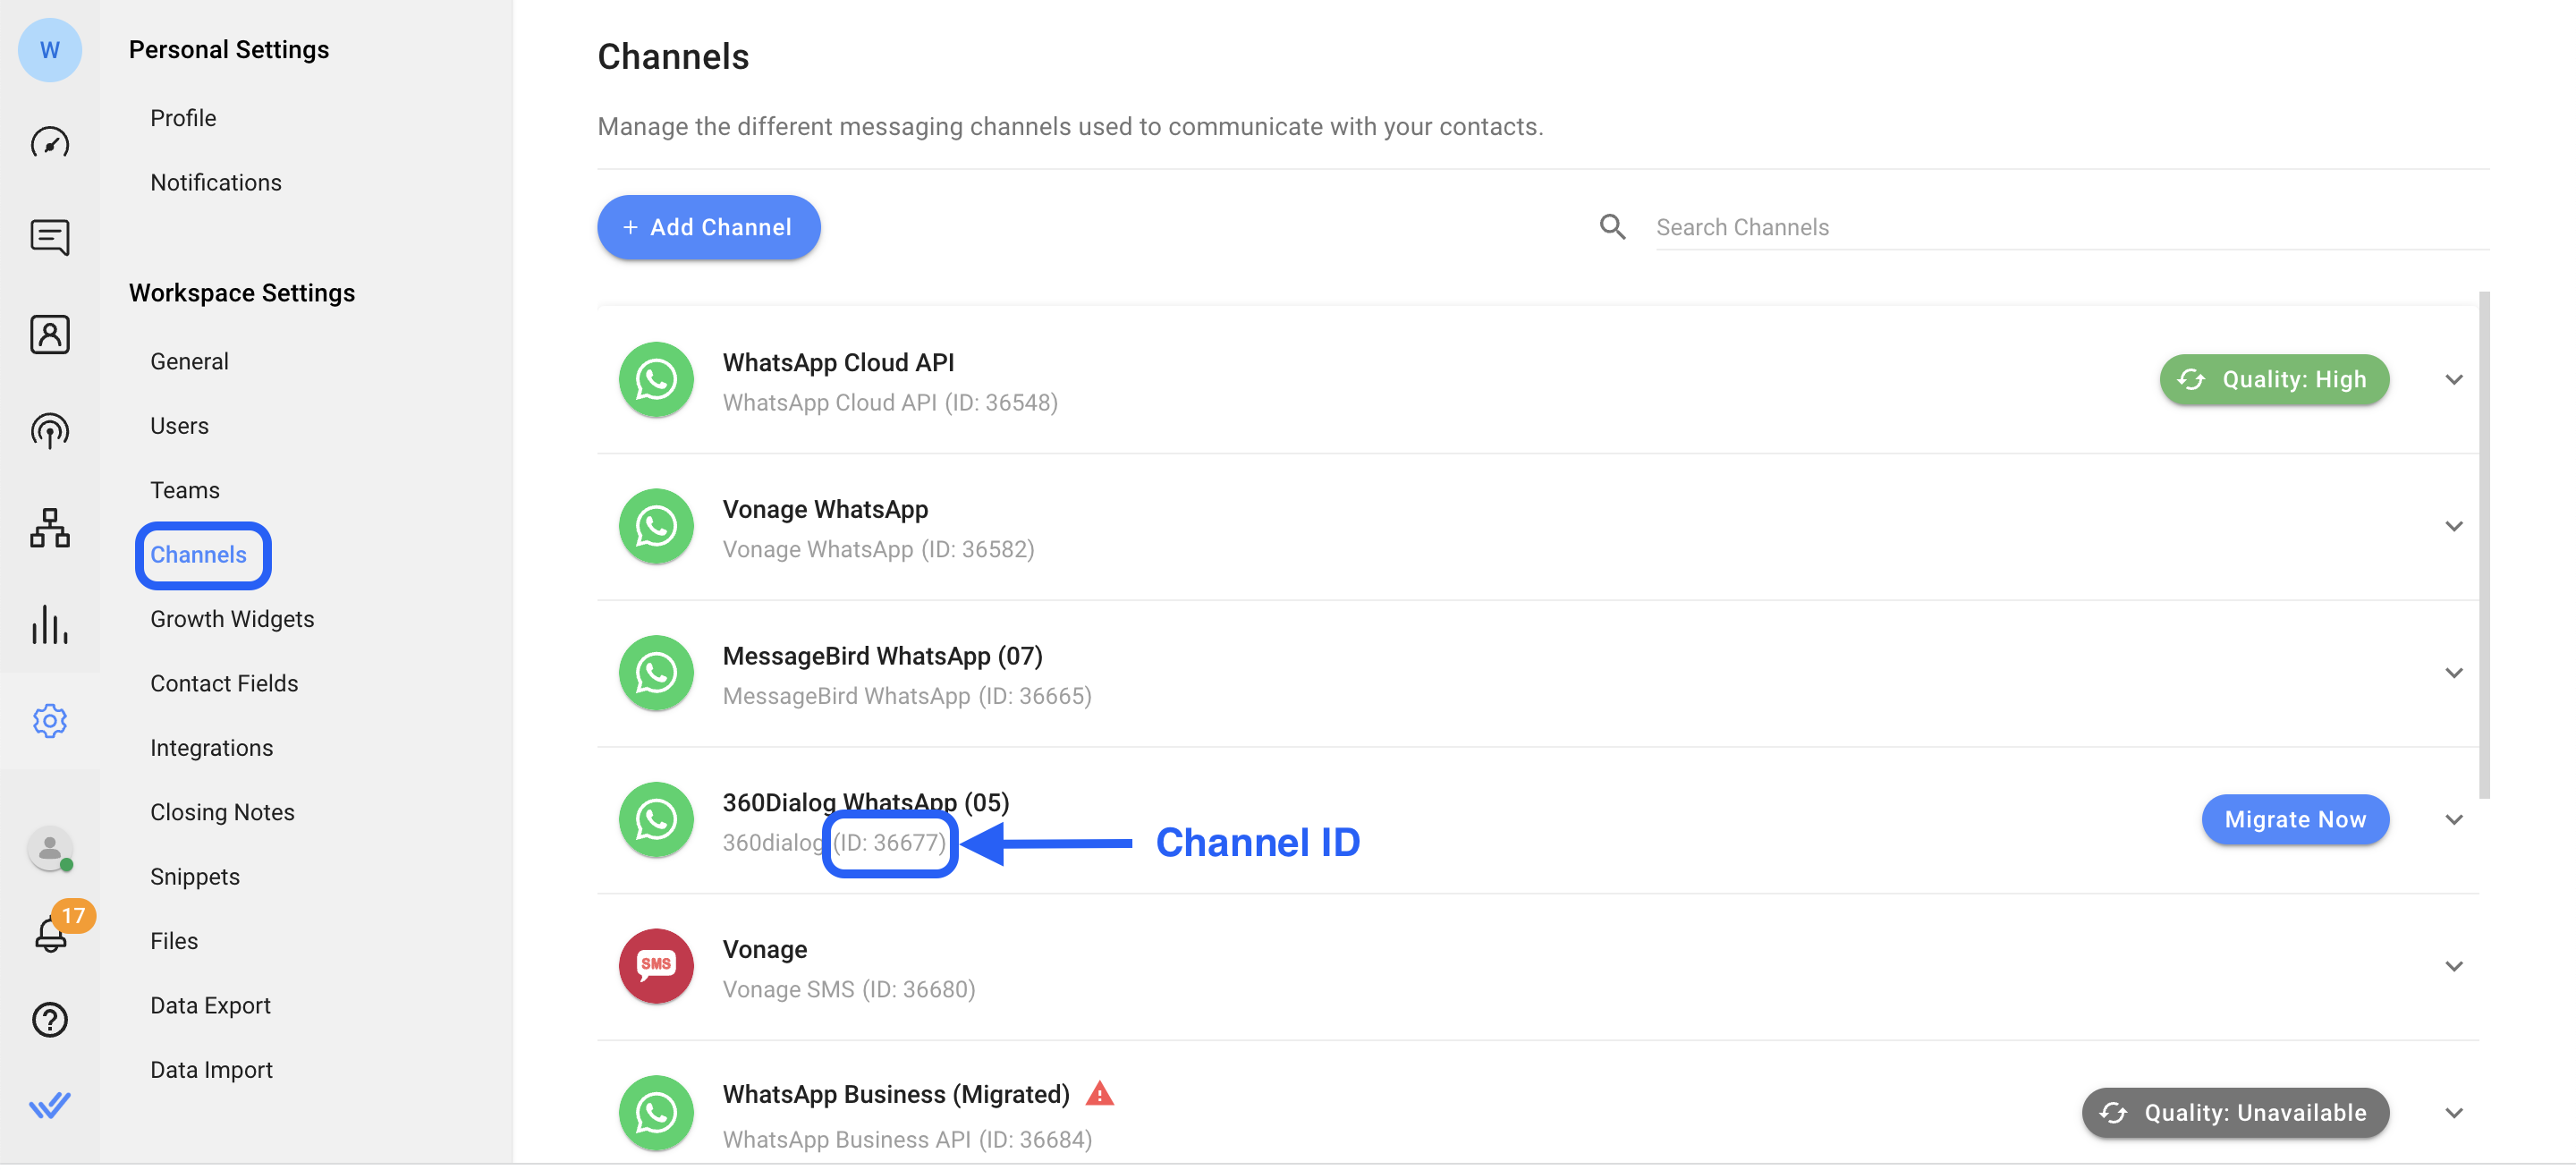
Task: Click the search magnifier icon
Action: click(1613, 228)
